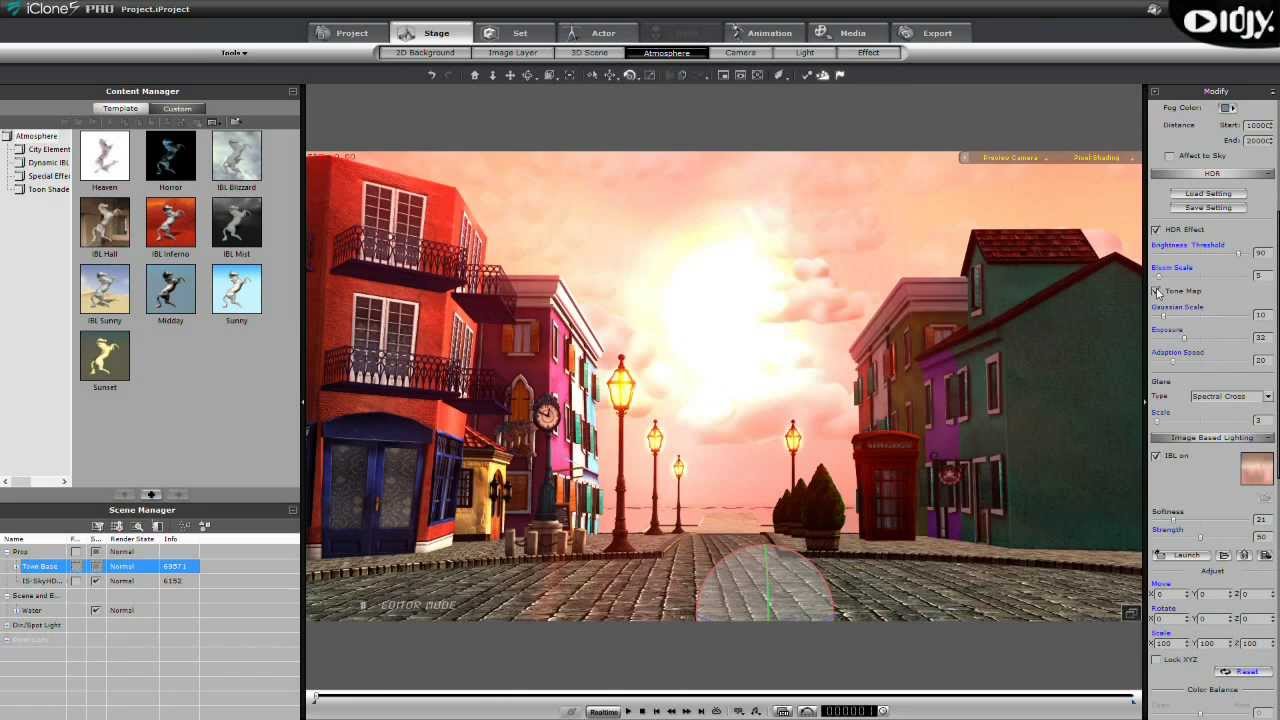The image size is (1280, 720).
Task: Toggle the HDR Effect checkbox
Action: (1156, 230)
